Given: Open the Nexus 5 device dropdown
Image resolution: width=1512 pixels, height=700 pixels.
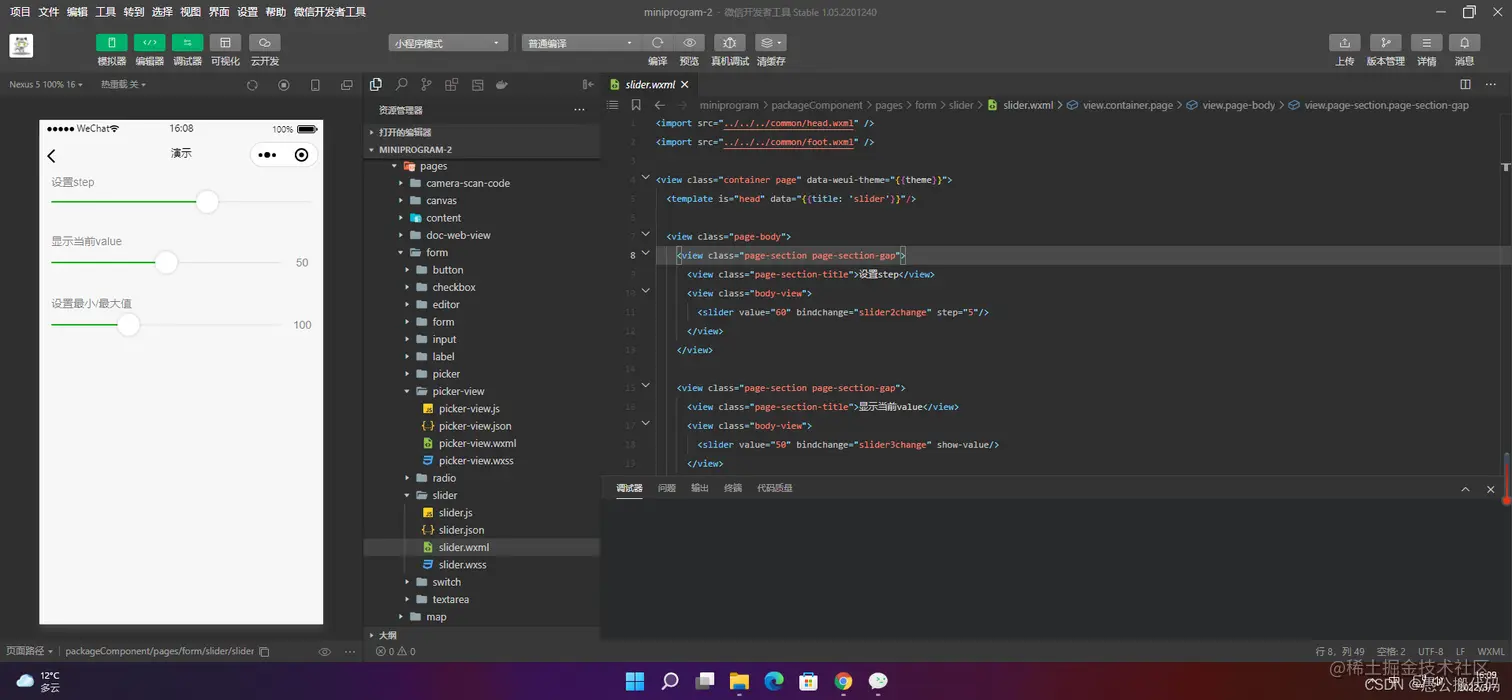Looking at the screenshot, I should tap(46, 85).
